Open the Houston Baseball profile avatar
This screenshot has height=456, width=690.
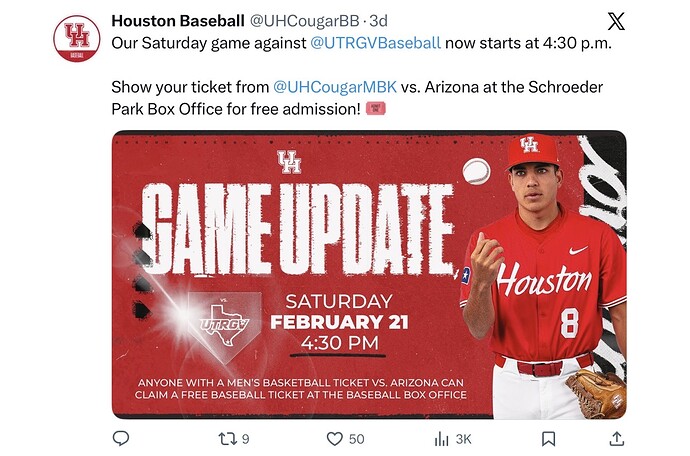(x=77, y=38)
